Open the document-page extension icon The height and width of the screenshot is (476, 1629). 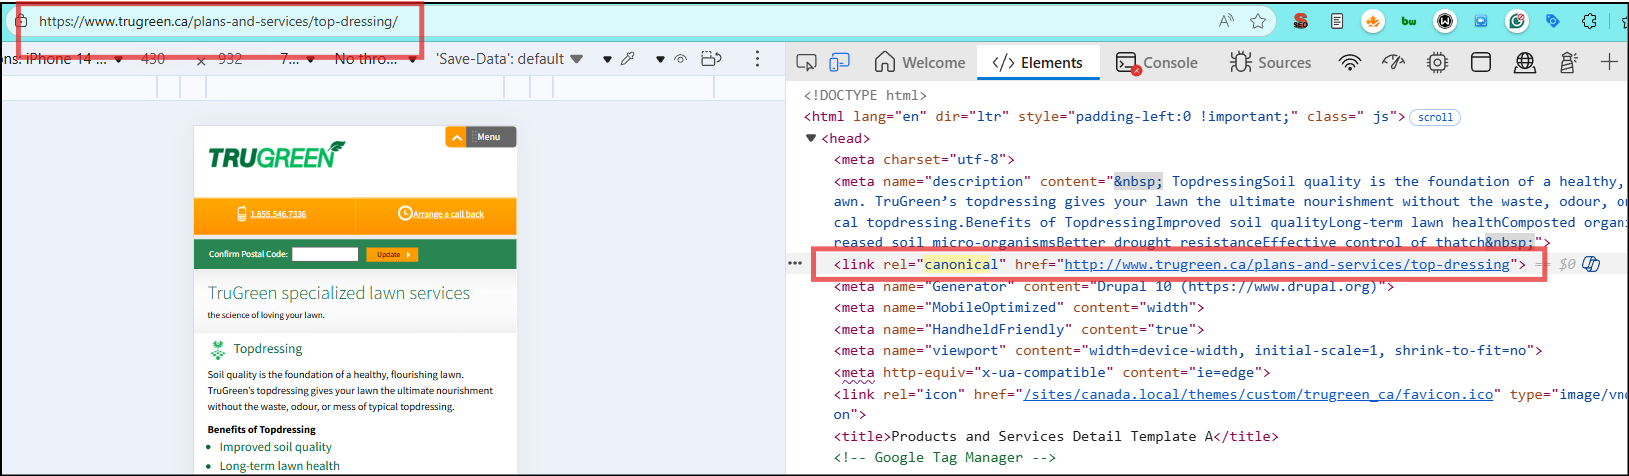coord(1337,21)
